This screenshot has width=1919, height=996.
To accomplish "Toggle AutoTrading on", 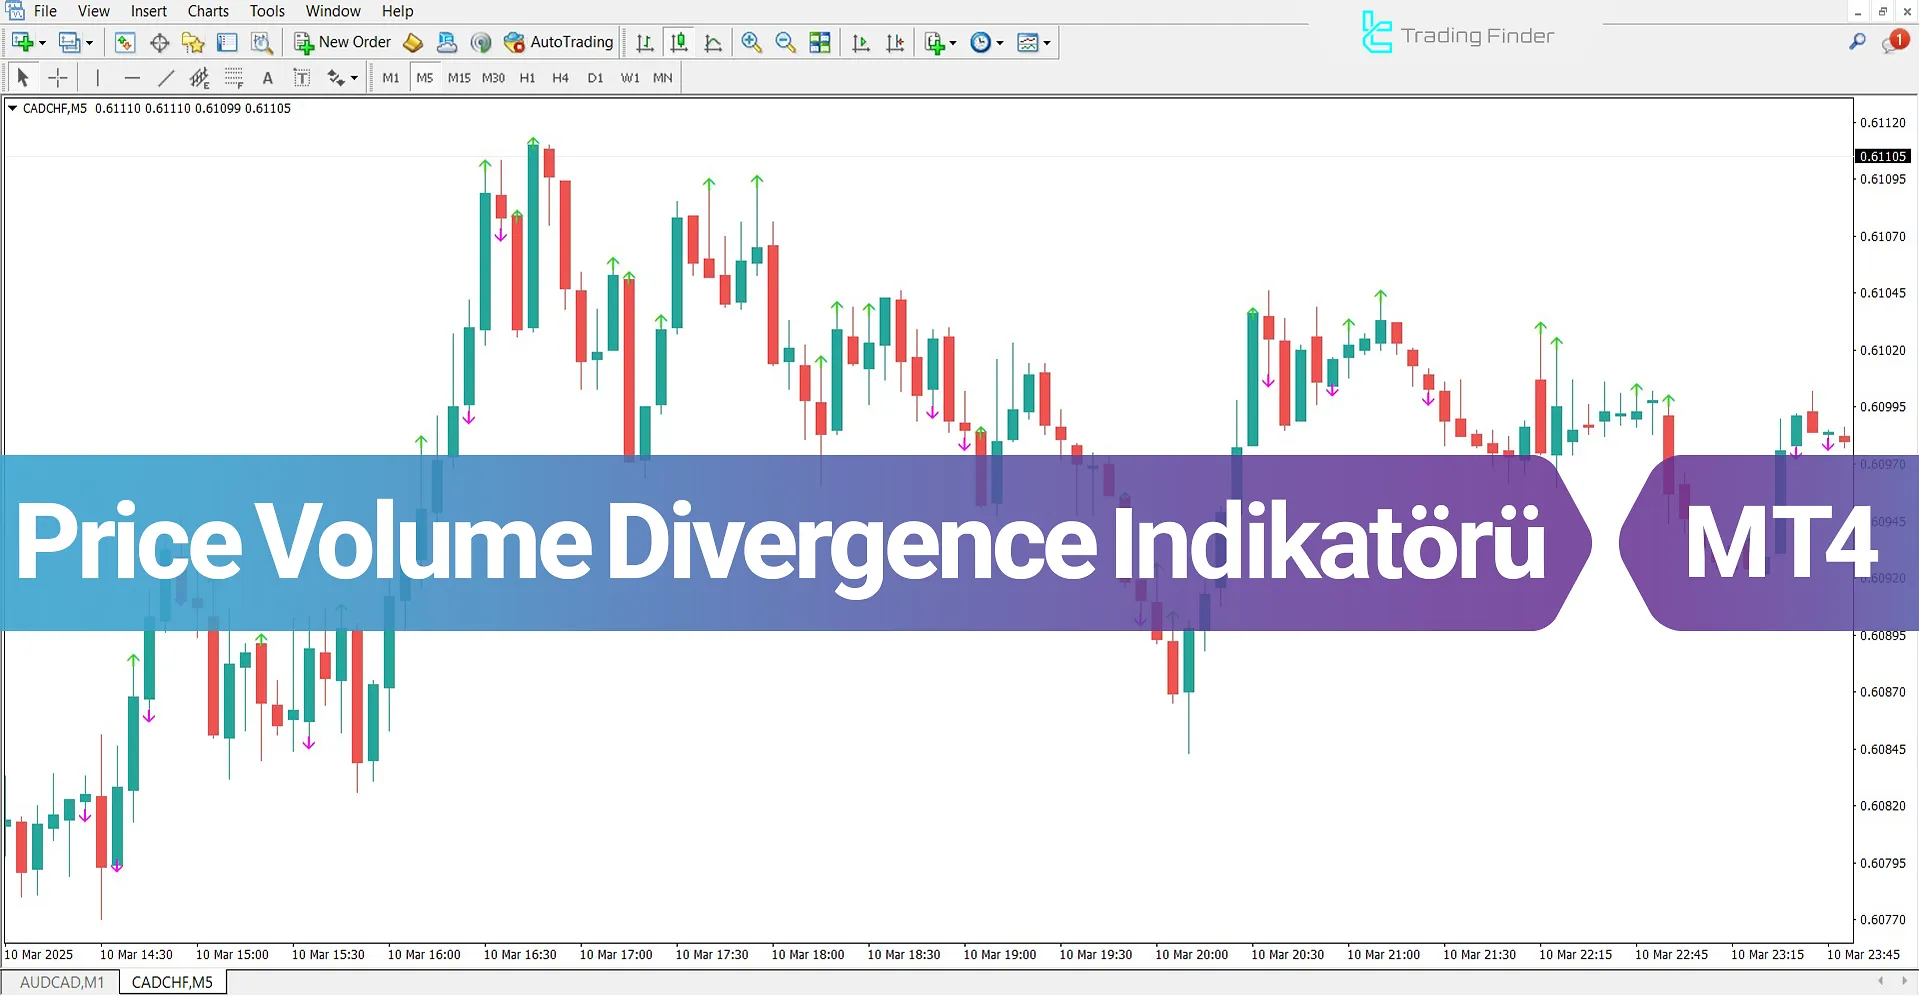I will [x=559, y=42].
